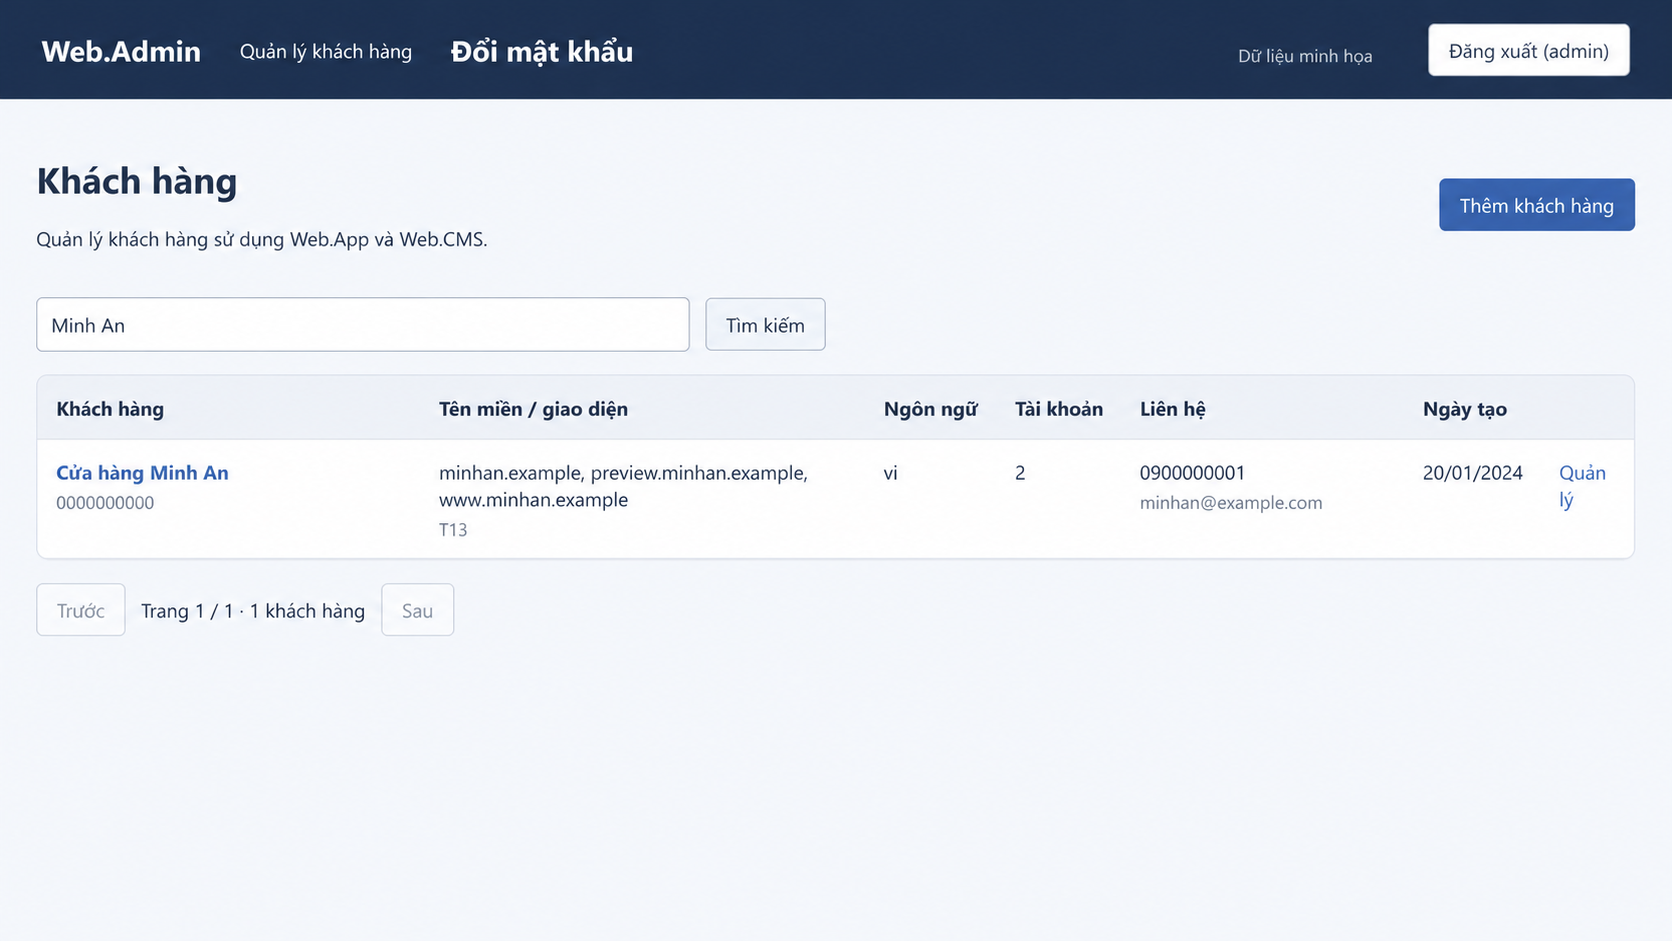Click the subtitle about Web.App and Web.CMS

[262, 239]
